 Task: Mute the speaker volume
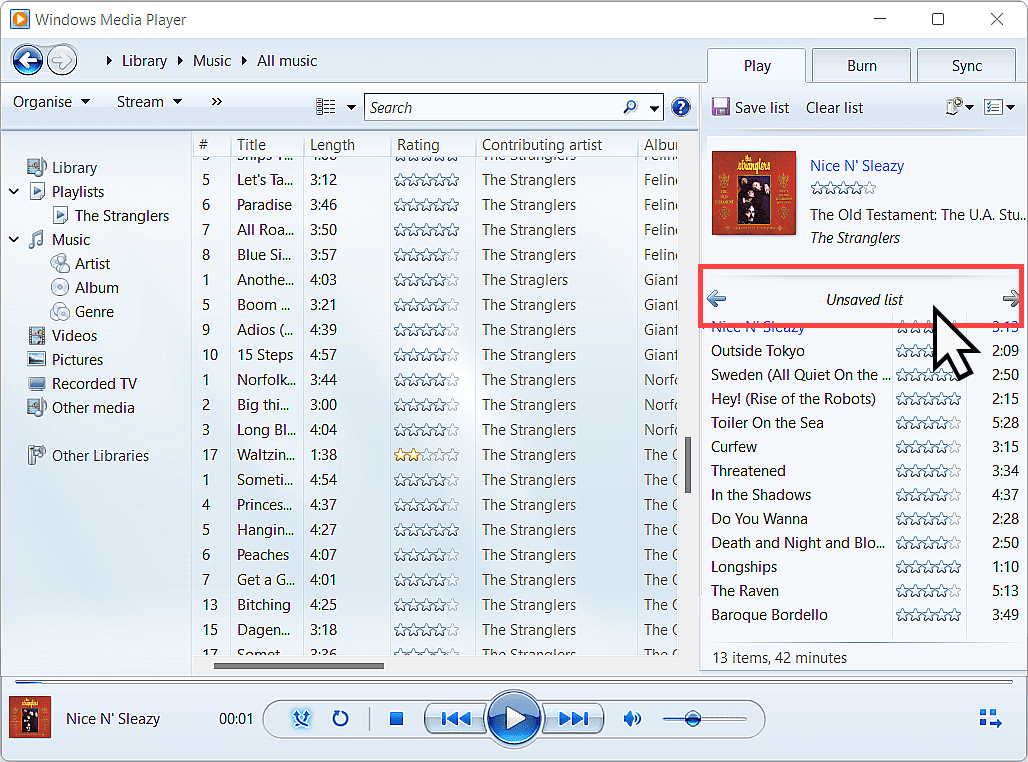[x=633, y=718]
